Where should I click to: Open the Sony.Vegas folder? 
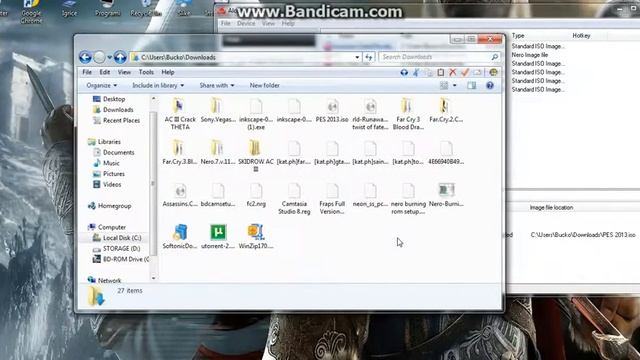218,111
